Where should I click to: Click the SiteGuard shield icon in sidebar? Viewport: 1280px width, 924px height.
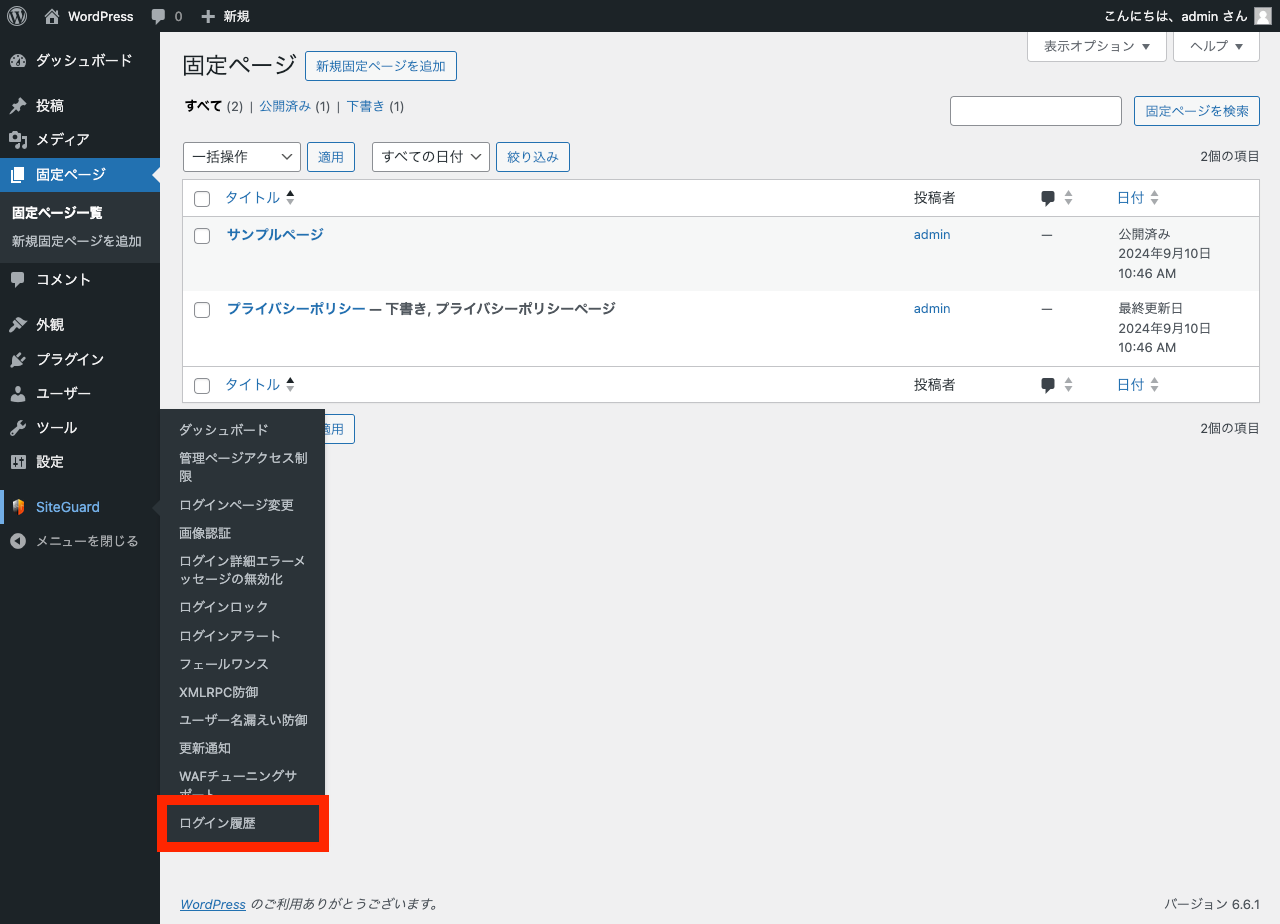coord(18,507)
